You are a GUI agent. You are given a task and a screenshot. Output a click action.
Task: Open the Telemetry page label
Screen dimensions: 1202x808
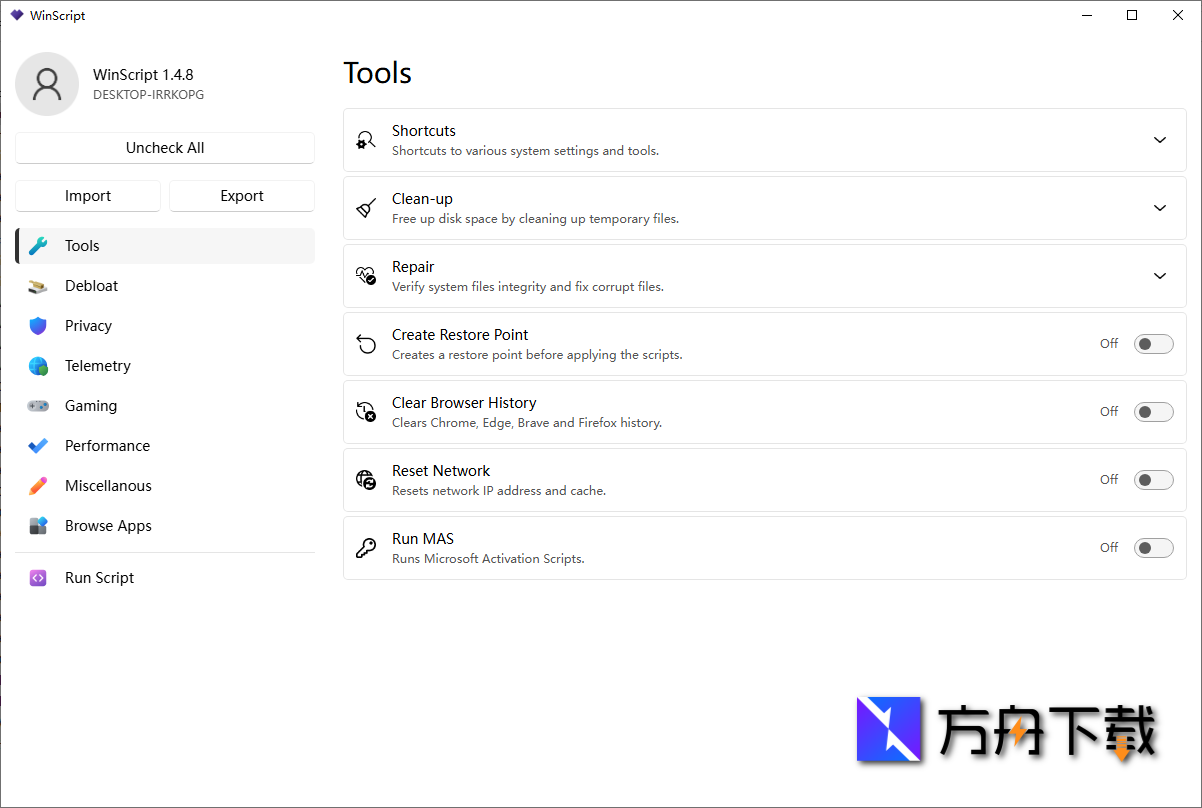[x=98, y=366]
